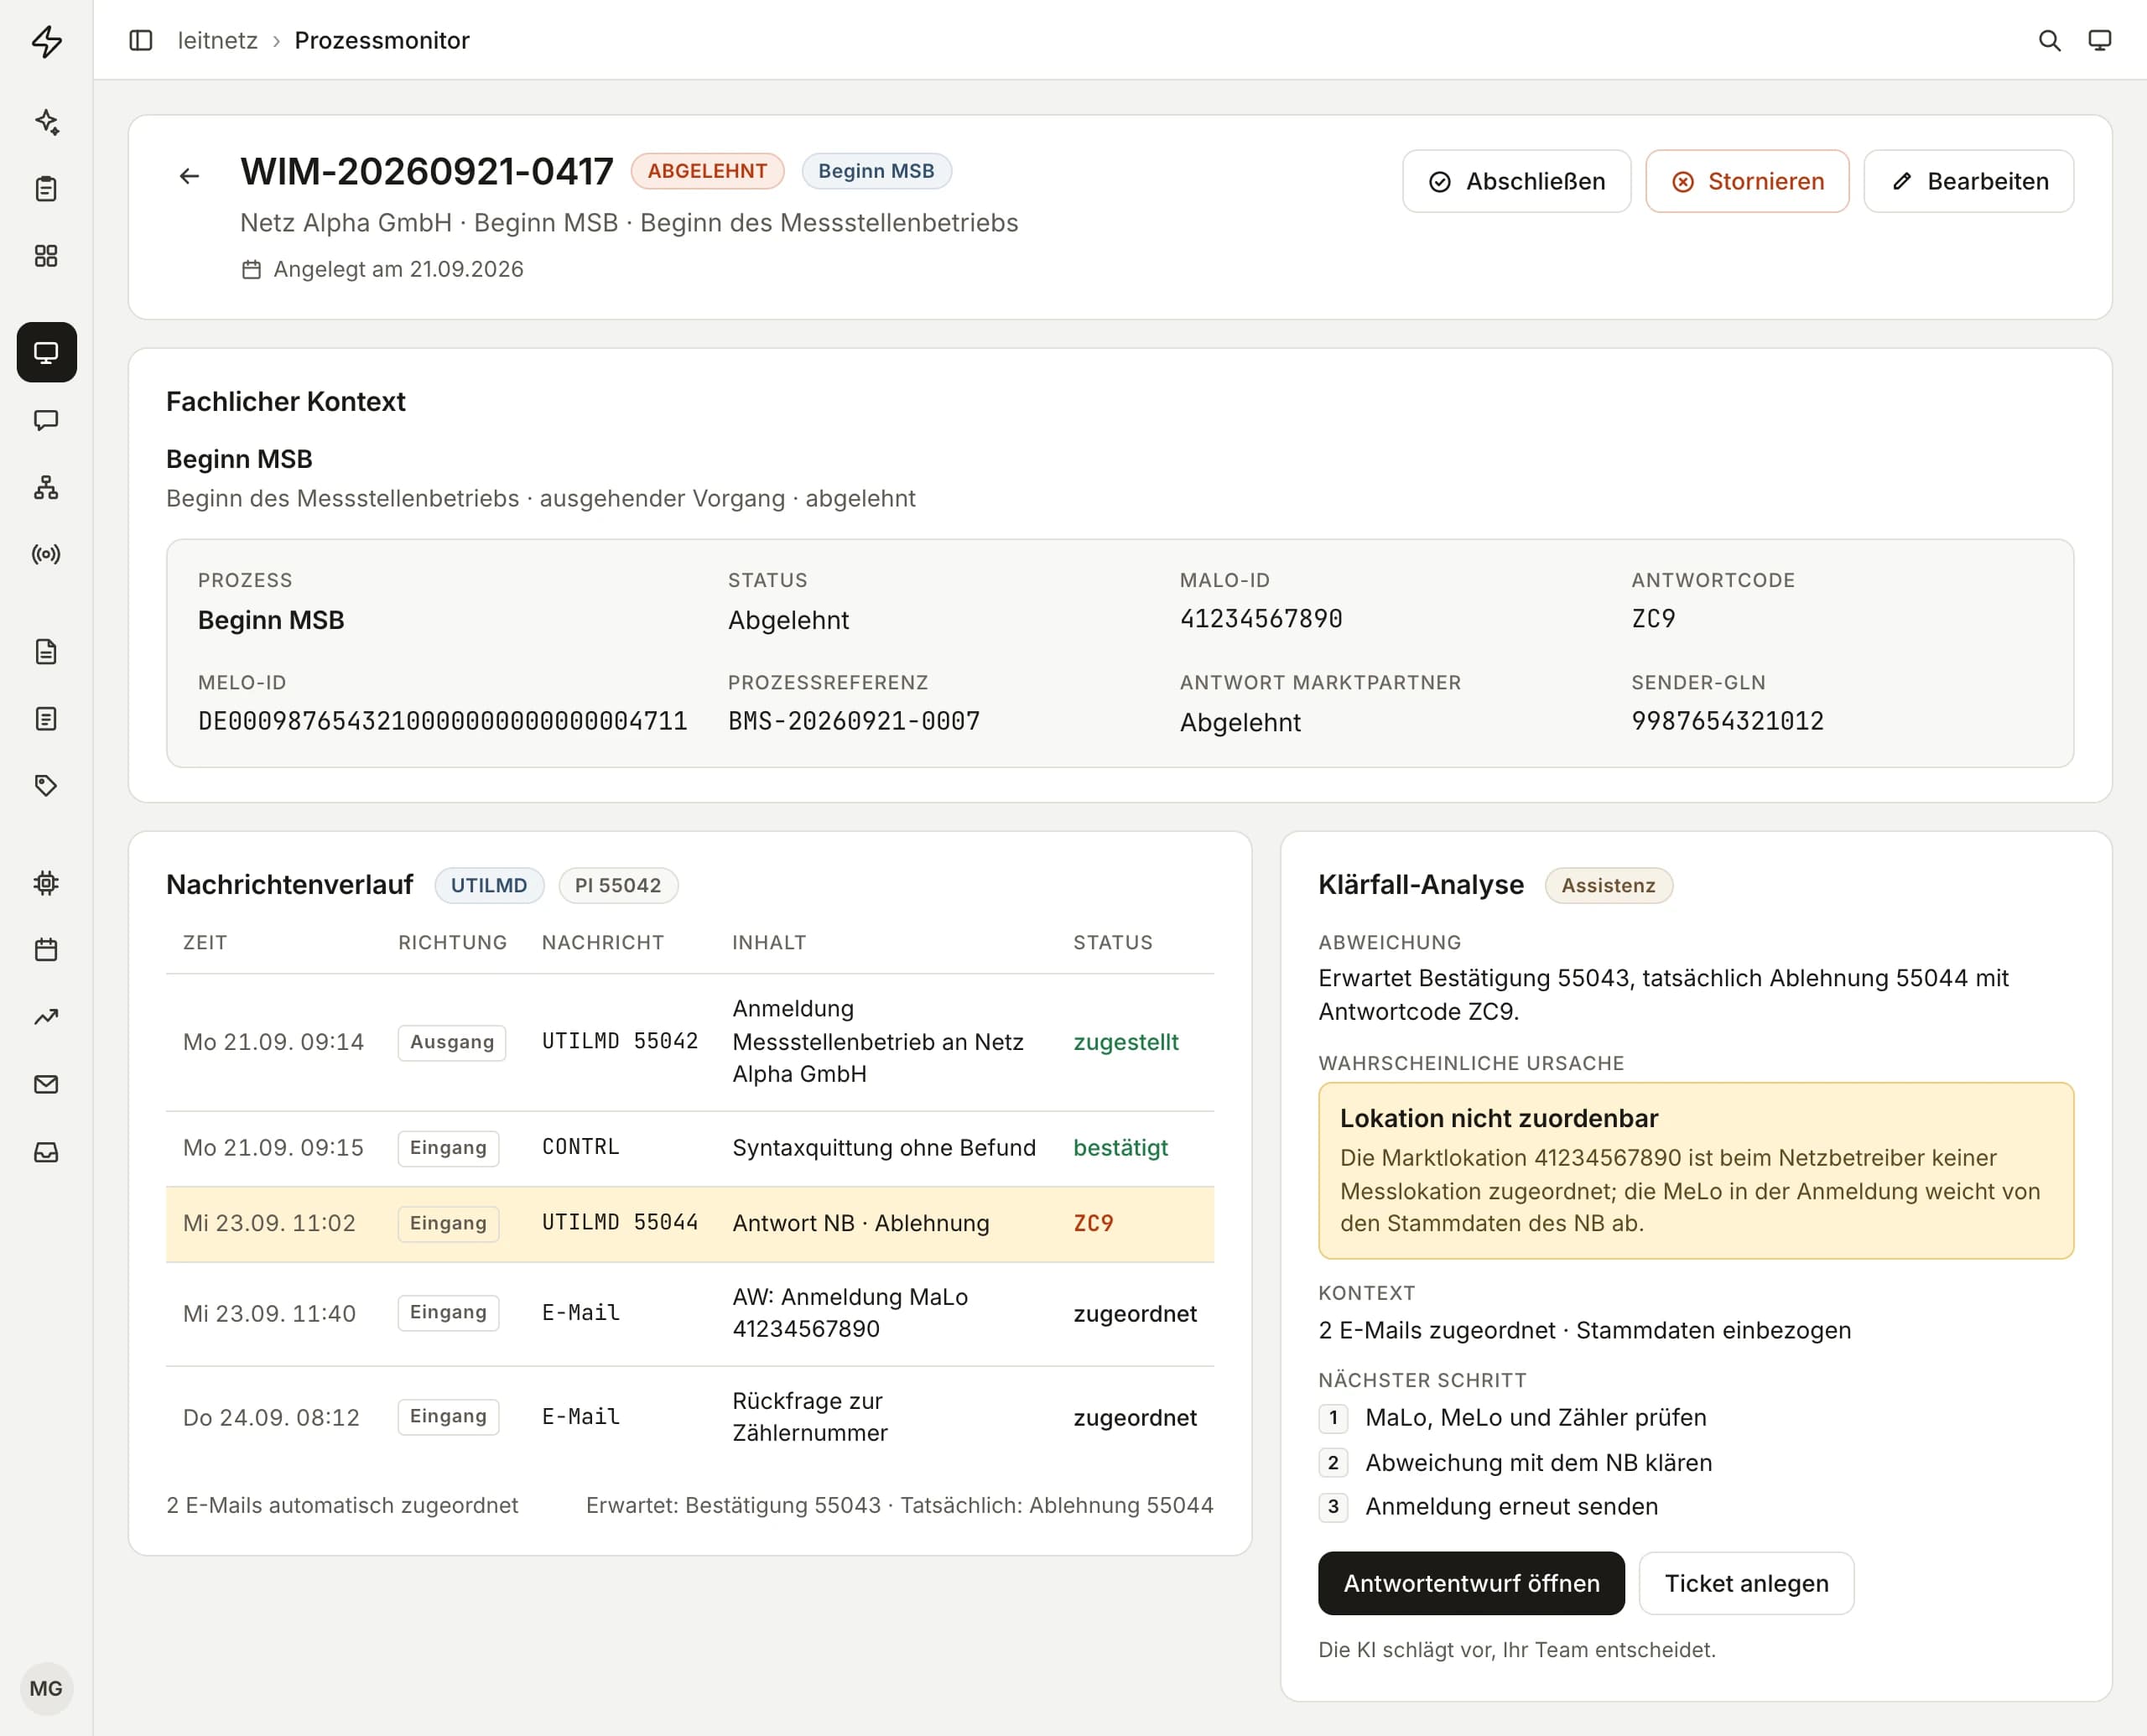Open the chat bubble sidebar icon

tap(46, 420)
